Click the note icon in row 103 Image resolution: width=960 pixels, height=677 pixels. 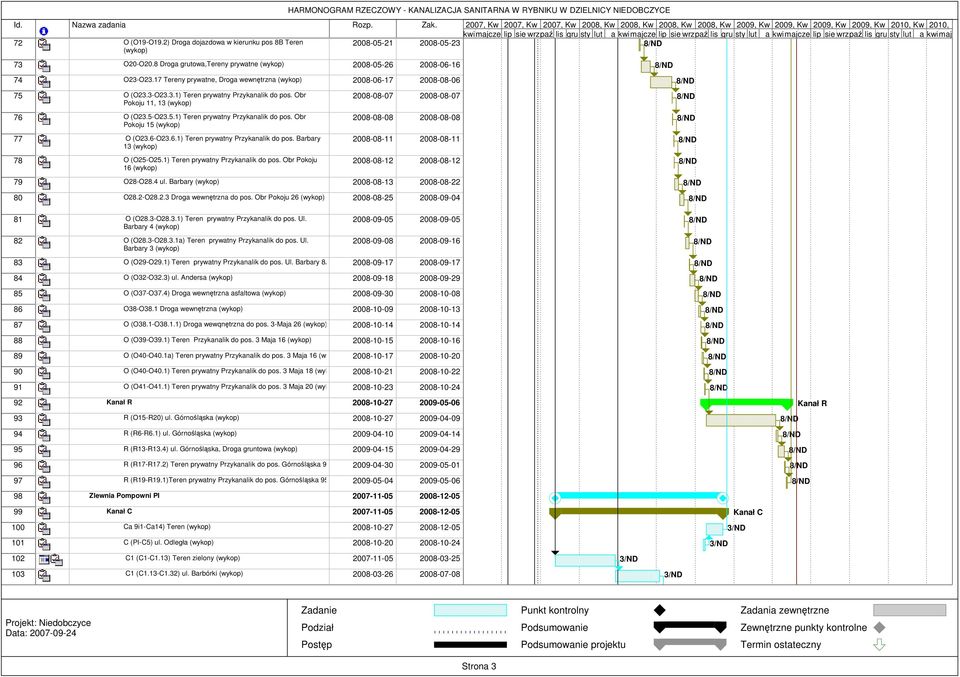pos(44,576)
